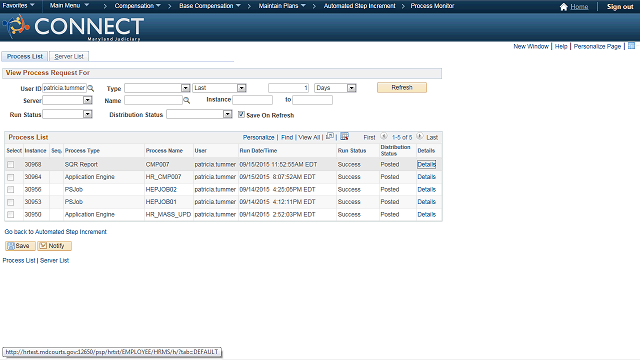Download process list grid to spreadsheet
The width and height of the screenshot is (640, 360).
(344, 136)
